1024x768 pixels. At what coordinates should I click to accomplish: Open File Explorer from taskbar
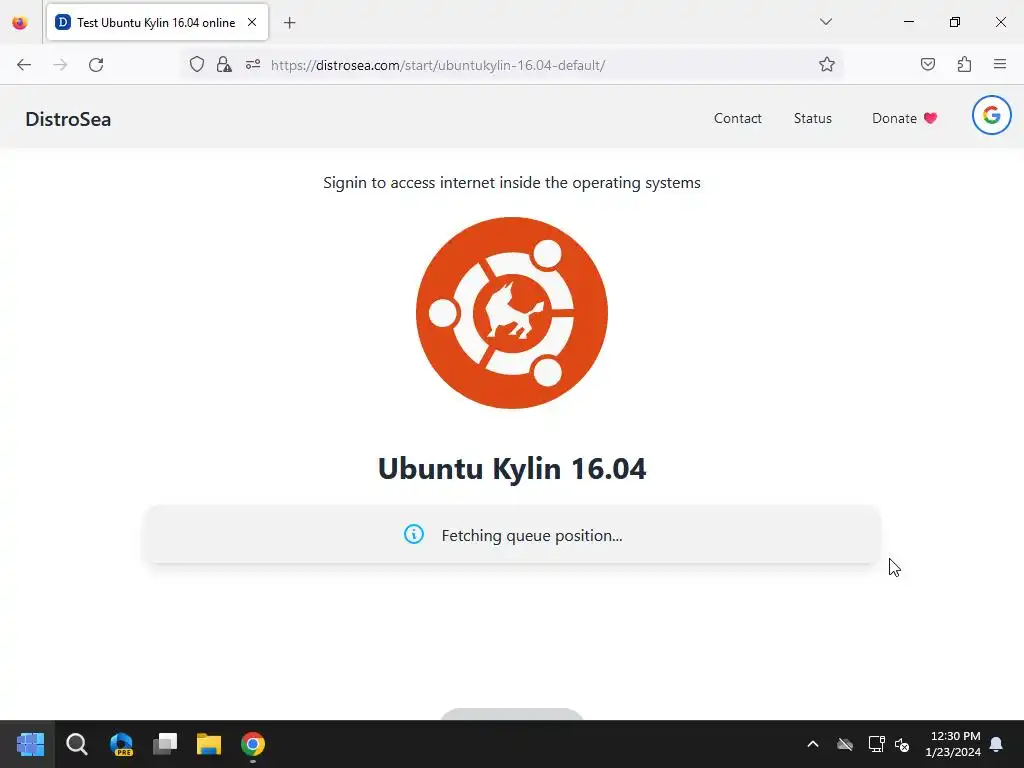209,744
